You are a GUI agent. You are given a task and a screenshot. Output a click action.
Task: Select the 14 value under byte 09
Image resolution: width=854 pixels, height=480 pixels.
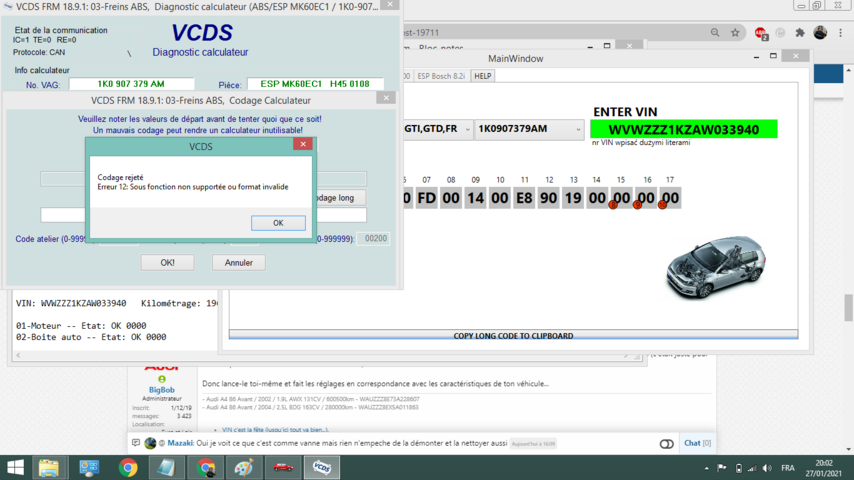[x=475, y=198]
